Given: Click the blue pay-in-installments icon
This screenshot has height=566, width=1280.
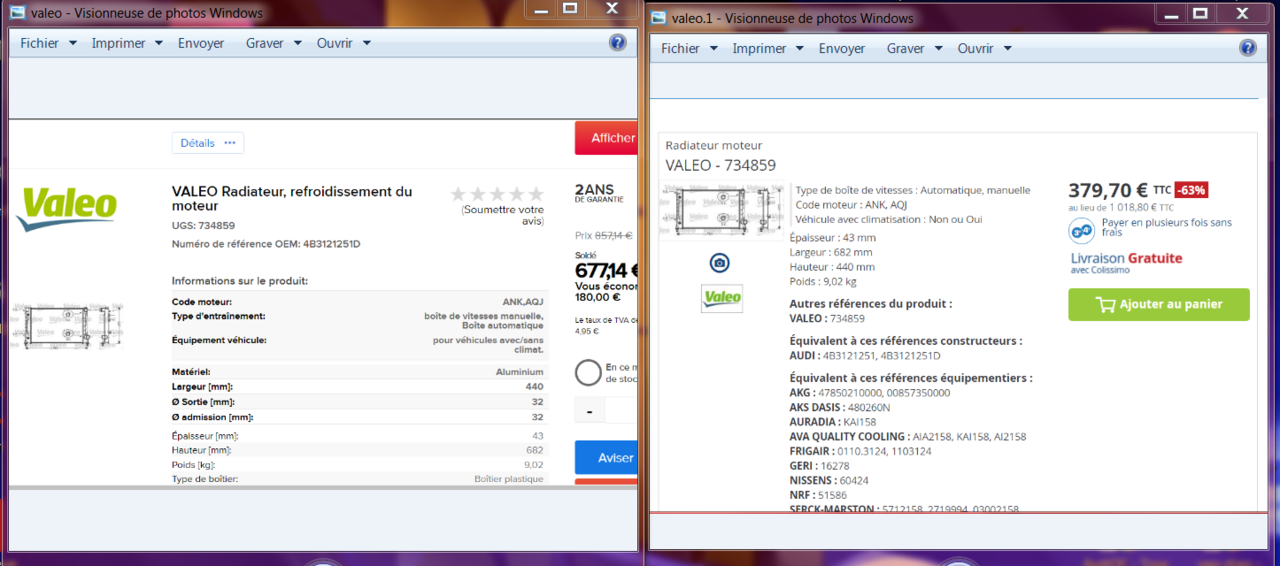Looking at the screenshot, I should 1081,231.
